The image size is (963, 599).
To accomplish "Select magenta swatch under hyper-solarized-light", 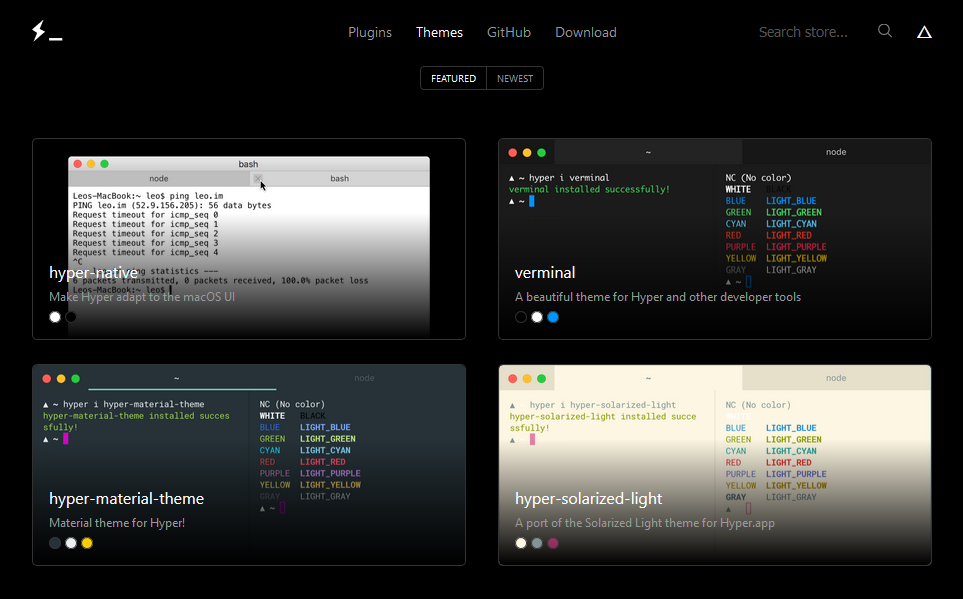I will [553, 543].
